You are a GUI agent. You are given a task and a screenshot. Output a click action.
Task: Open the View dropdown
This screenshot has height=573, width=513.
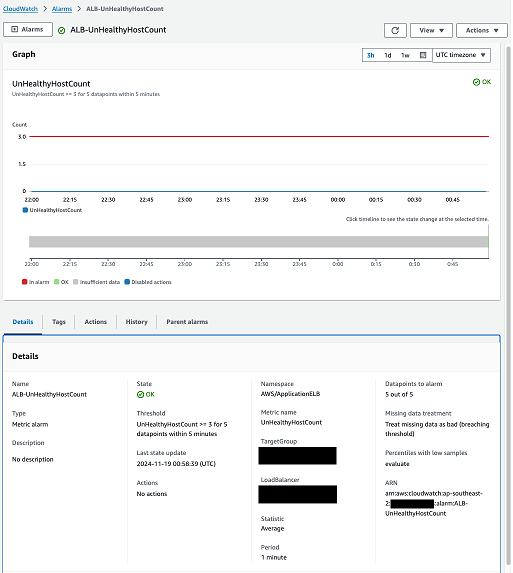(x=431, y=30)
